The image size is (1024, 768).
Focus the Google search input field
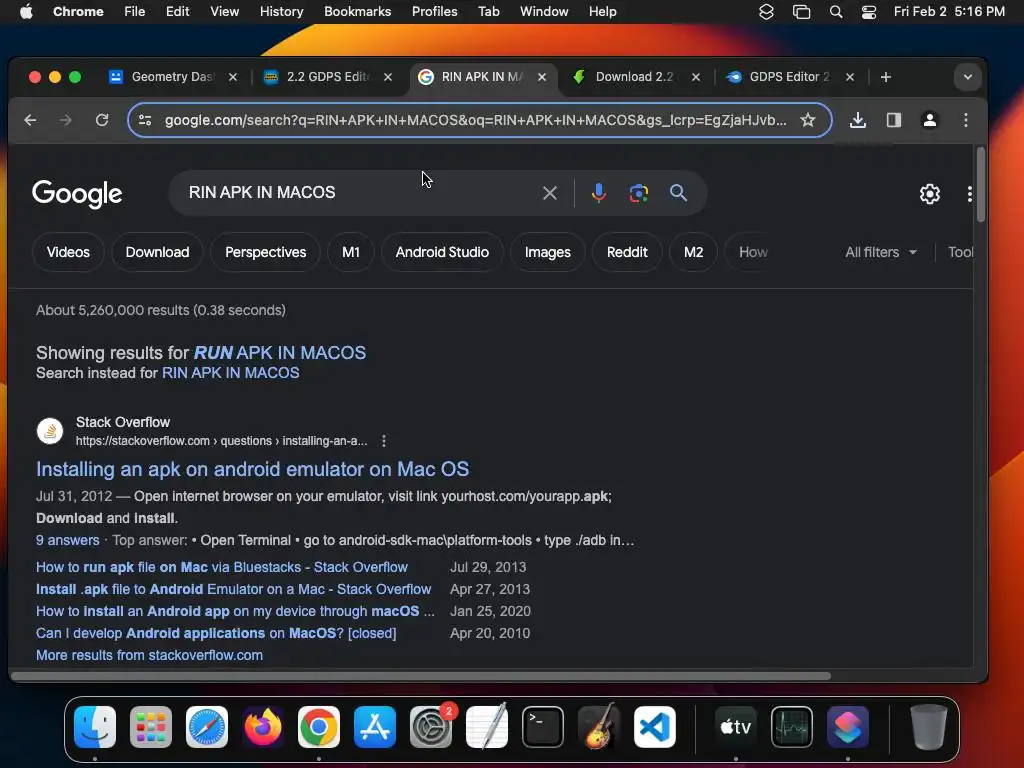[359, 193]
